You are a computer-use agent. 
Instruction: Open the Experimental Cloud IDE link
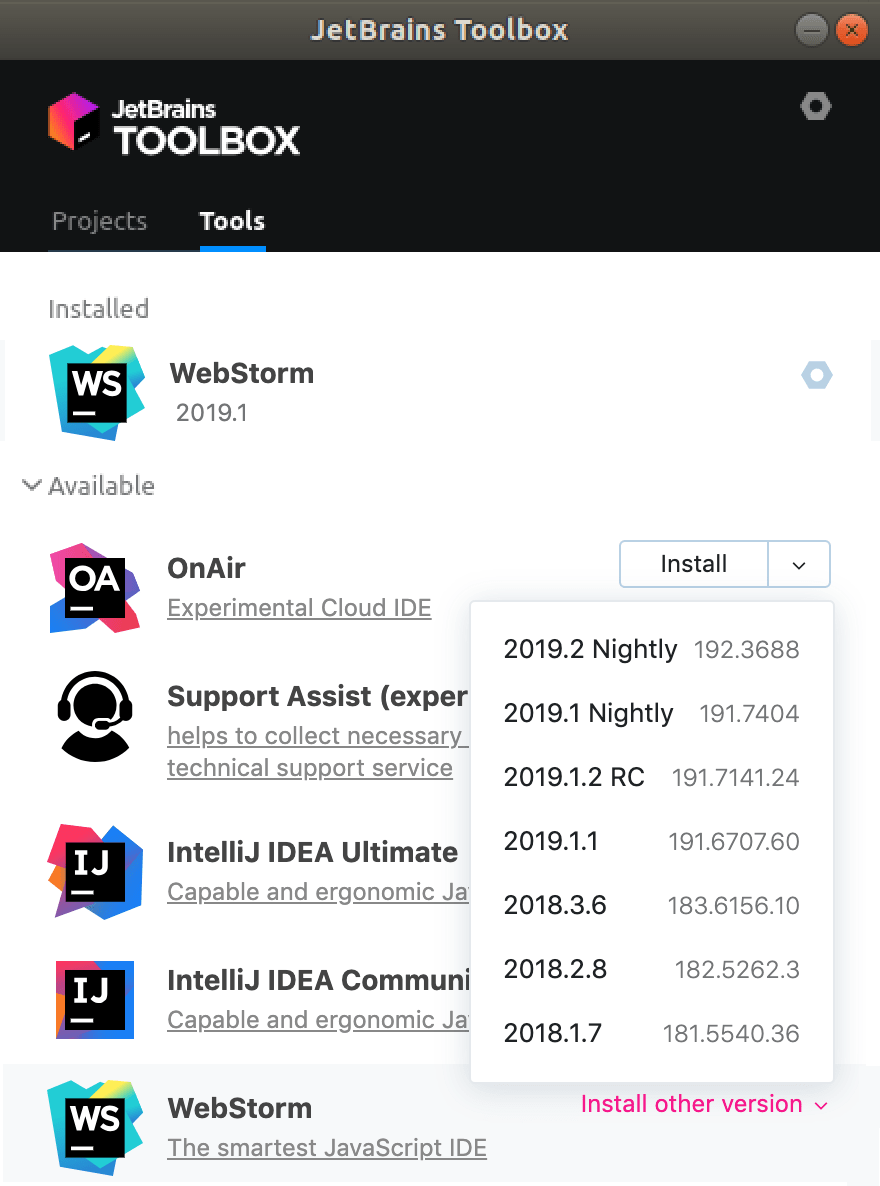[x=299, y=608]
